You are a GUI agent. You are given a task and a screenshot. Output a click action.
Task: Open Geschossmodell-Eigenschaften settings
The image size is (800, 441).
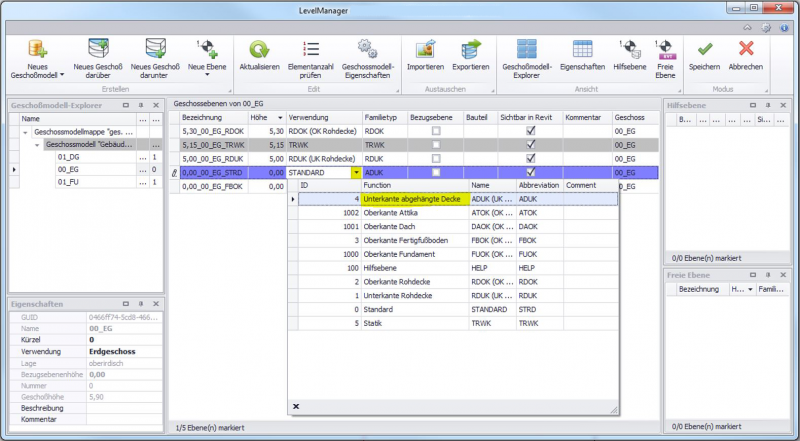pos(367,48)
